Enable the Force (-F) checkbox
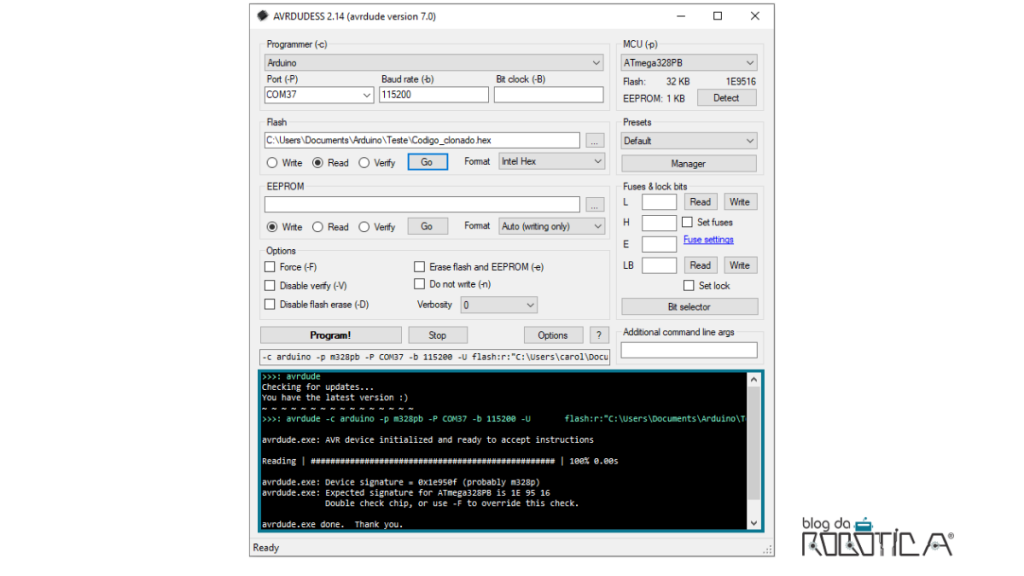 click(270, 266)
